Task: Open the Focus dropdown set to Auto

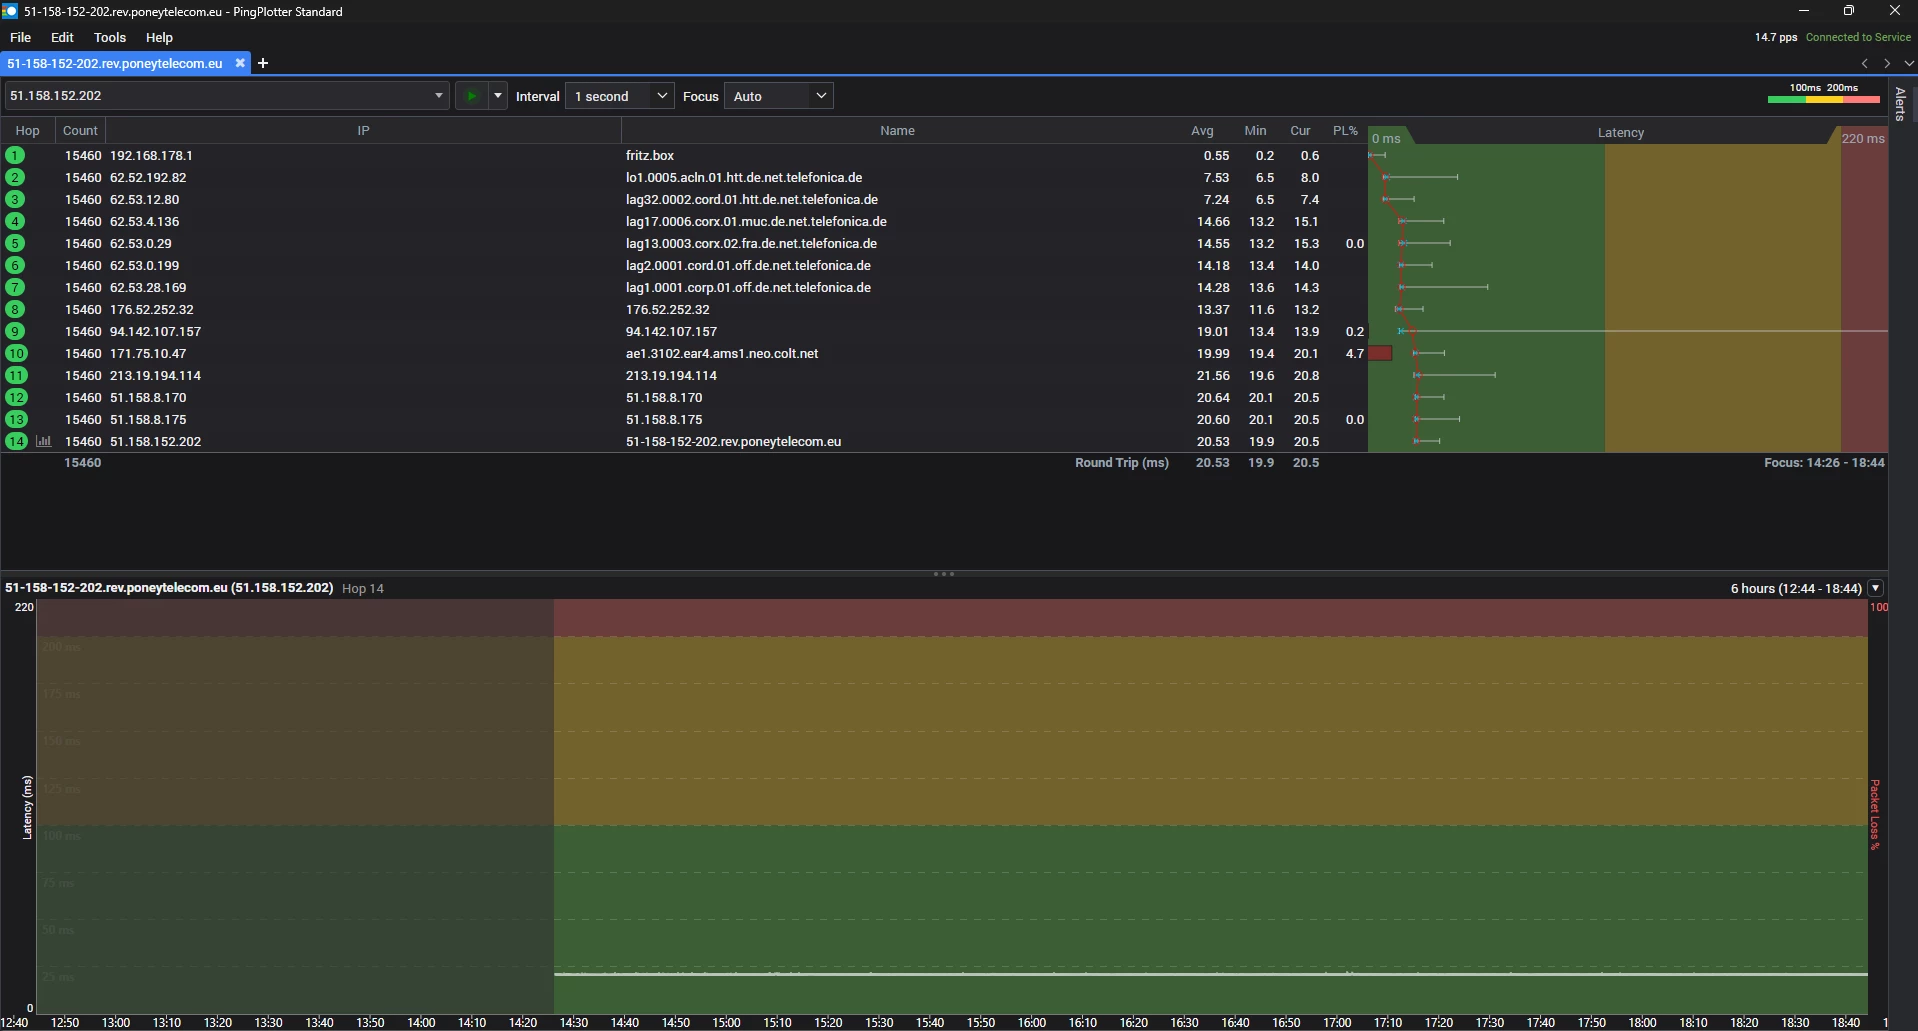Action: pyautogui.click(x=779, y=96)
